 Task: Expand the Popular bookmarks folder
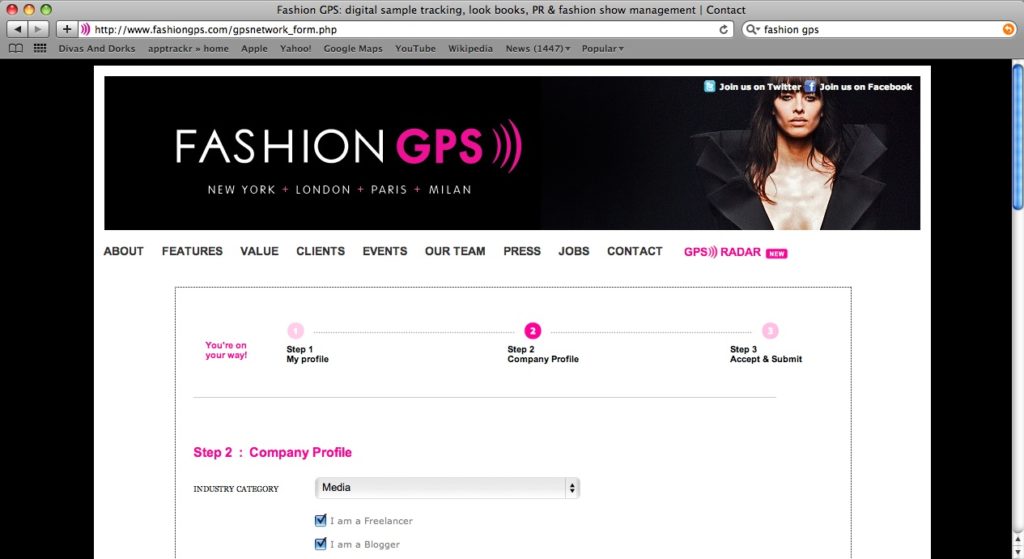[x=602, y=48]
